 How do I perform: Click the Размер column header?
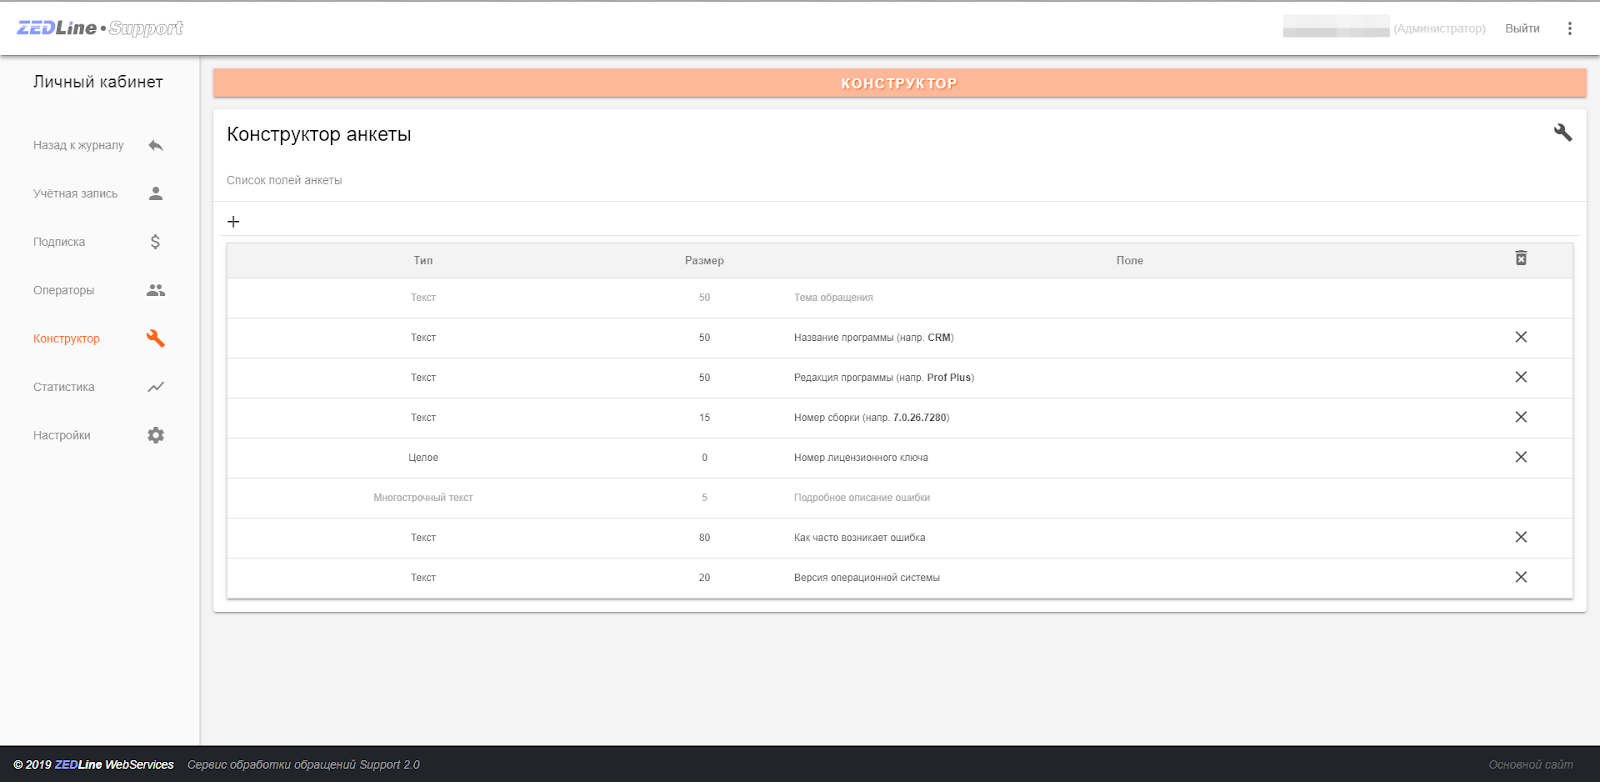coord(704,260)
